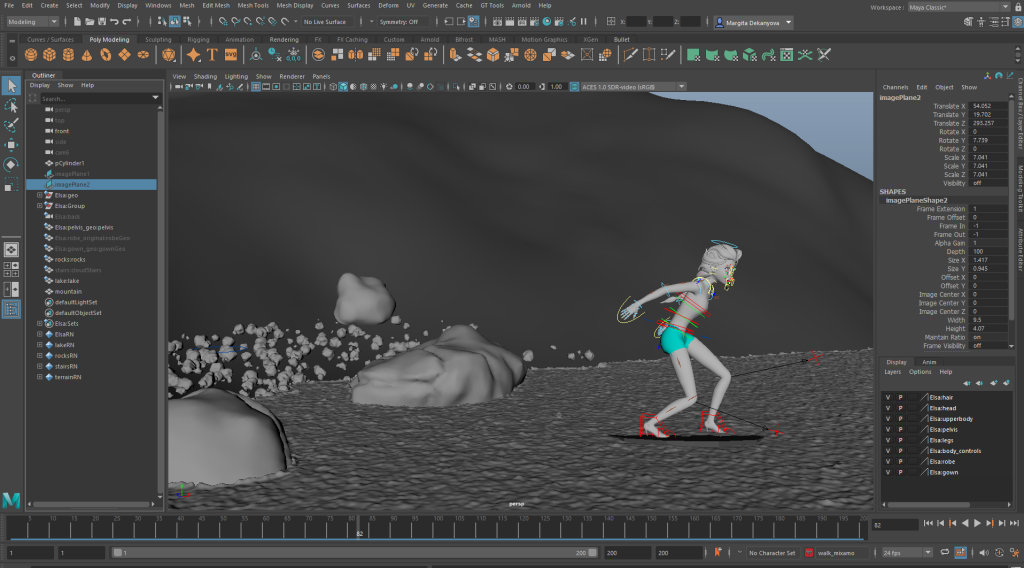The height and width of the screenshot is (568, 1024).
Task: Create a polygon cone from shelf
Action: 87,55
